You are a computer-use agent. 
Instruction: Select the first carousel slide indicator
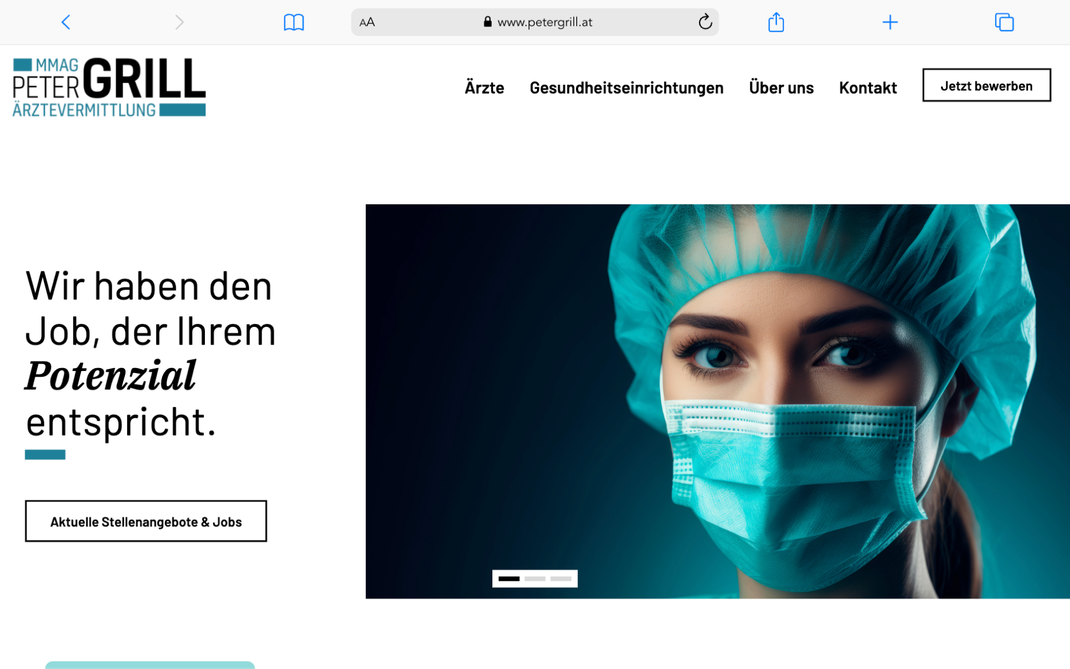[509, 579]
